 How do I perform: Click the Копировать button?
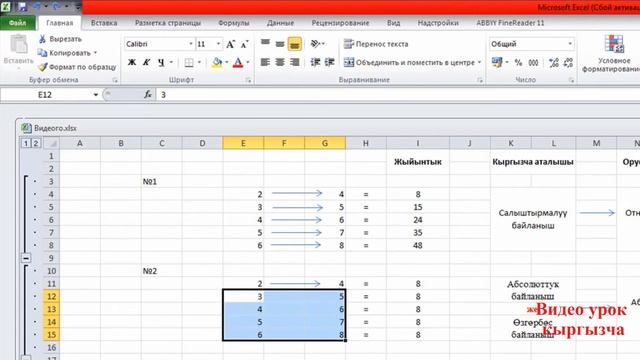[x=64, y=53]
